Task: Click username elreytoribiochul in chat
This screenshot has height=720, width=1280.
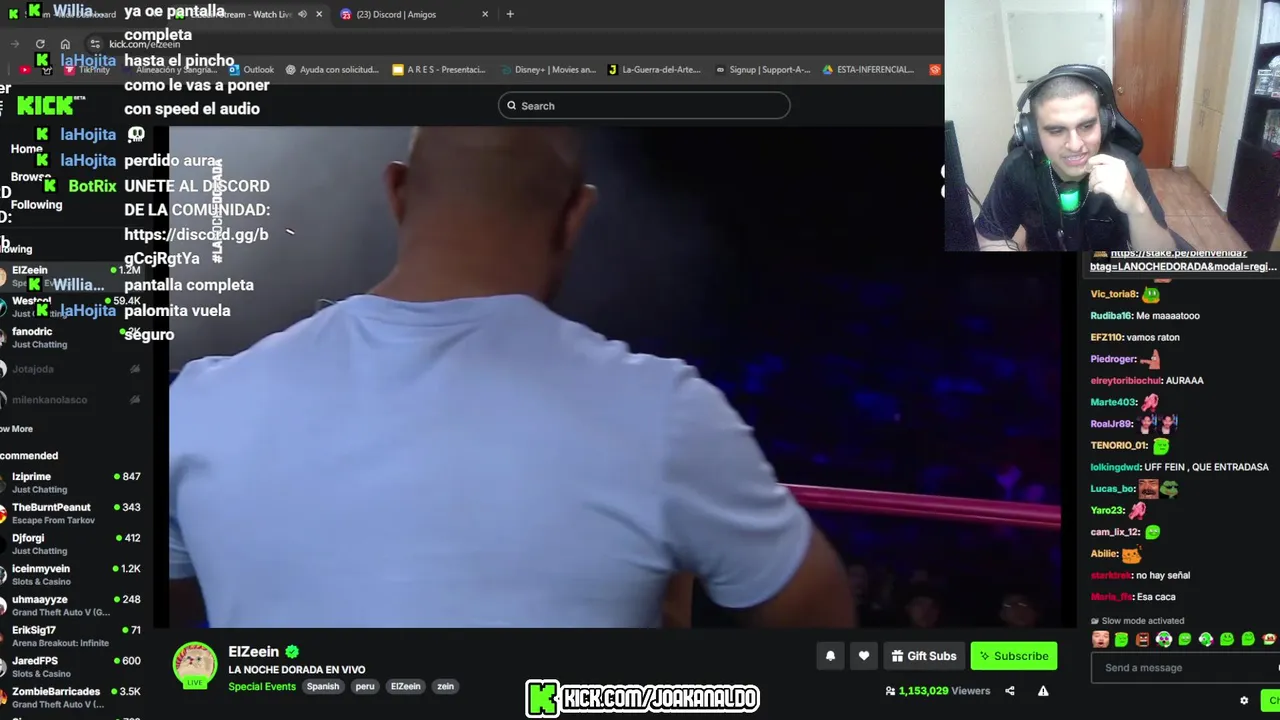Action: 1126,381
